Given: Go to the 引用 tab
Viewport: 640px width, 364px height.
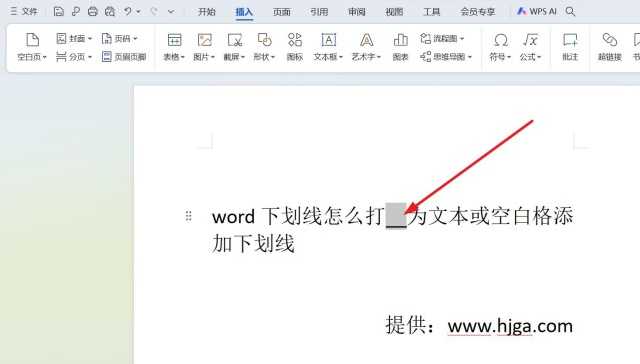Looking at the screenshot, I should [x=319, y=12].
